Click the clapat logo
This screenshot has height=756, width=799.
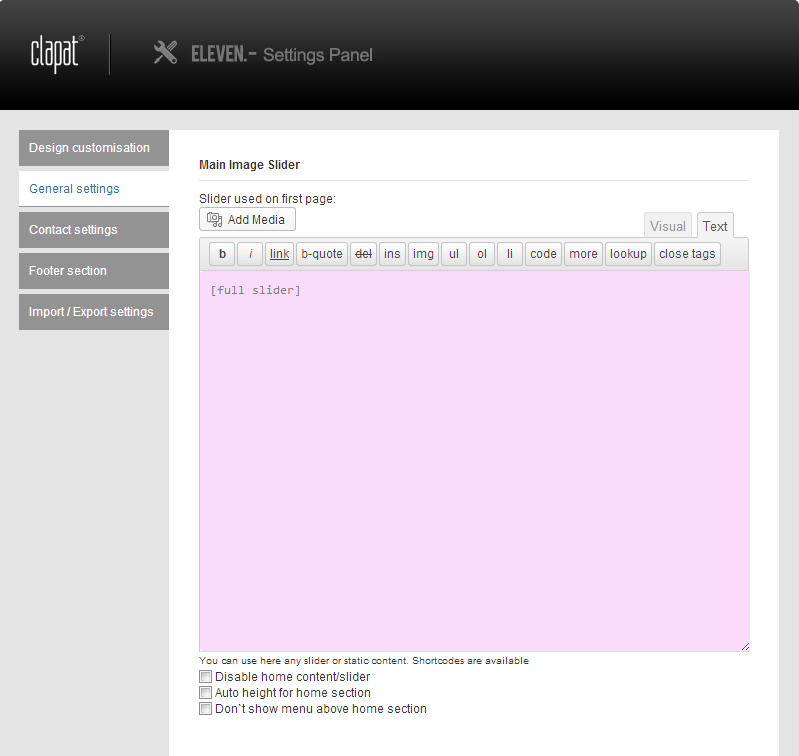click(x=57, y=54)
